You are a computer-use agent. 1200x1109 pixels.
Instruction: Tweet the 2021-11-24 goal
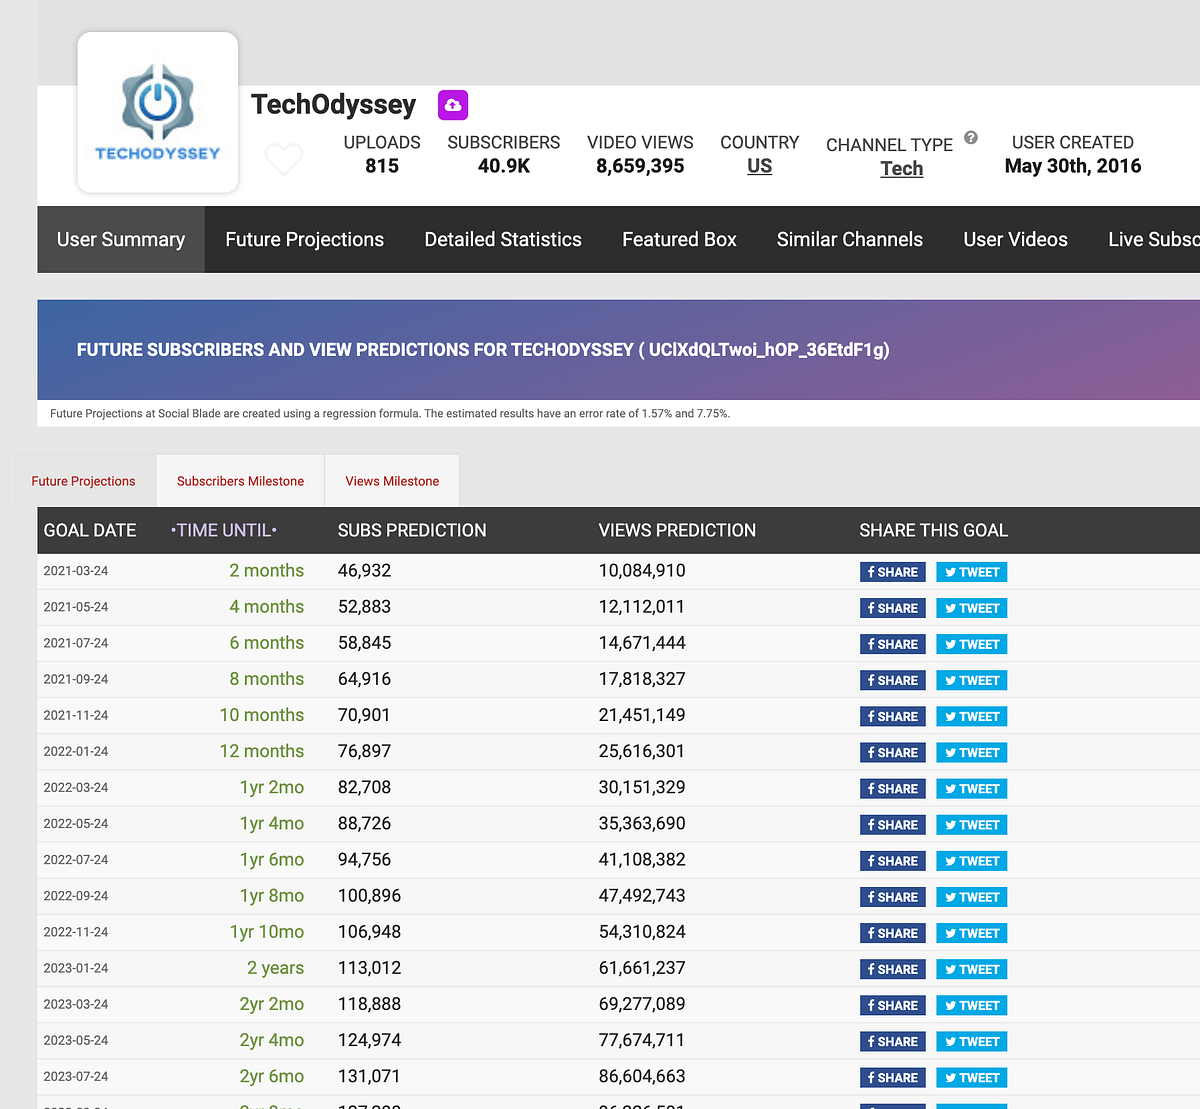[972, 716]
